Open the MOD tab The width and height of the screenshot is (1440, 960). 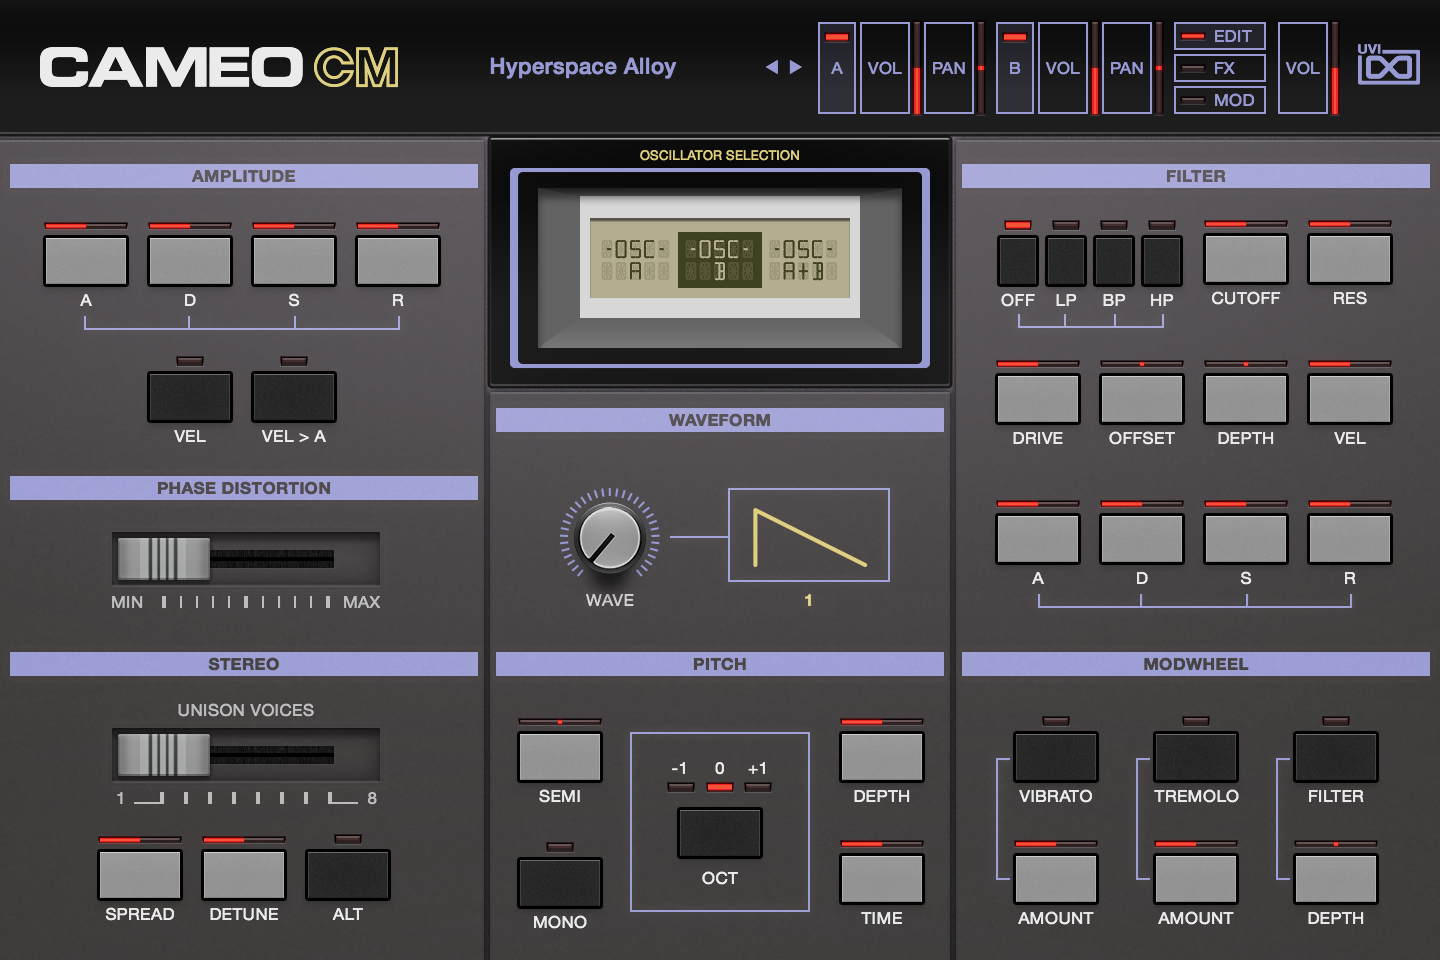[x=1219, y=99]
